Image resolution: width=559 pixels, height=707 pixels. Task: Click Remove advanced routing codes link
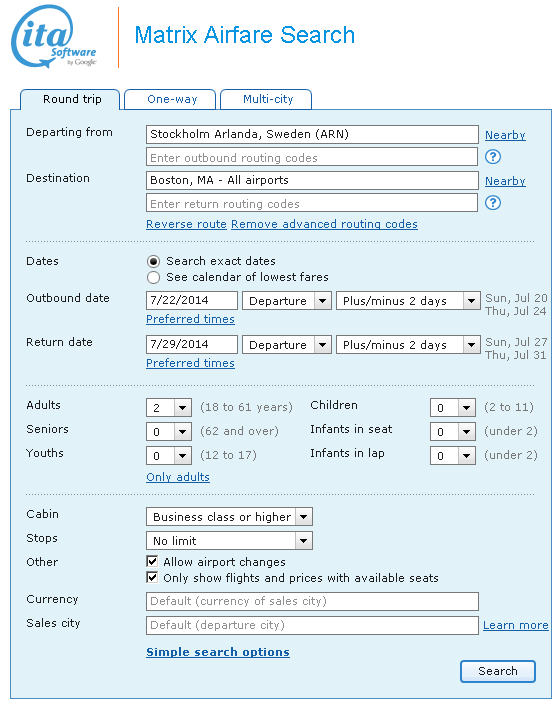[x=325, y=224]
